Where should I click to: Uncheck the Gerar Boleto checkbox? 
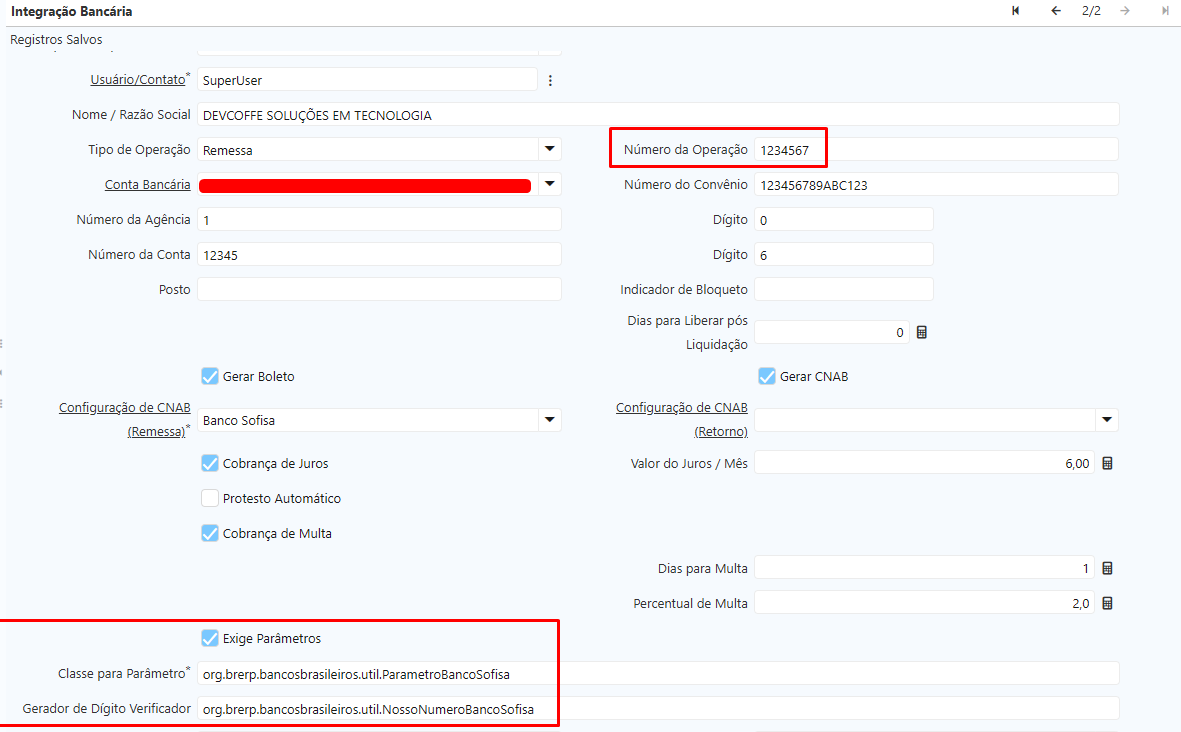click(x=210, y=377)
